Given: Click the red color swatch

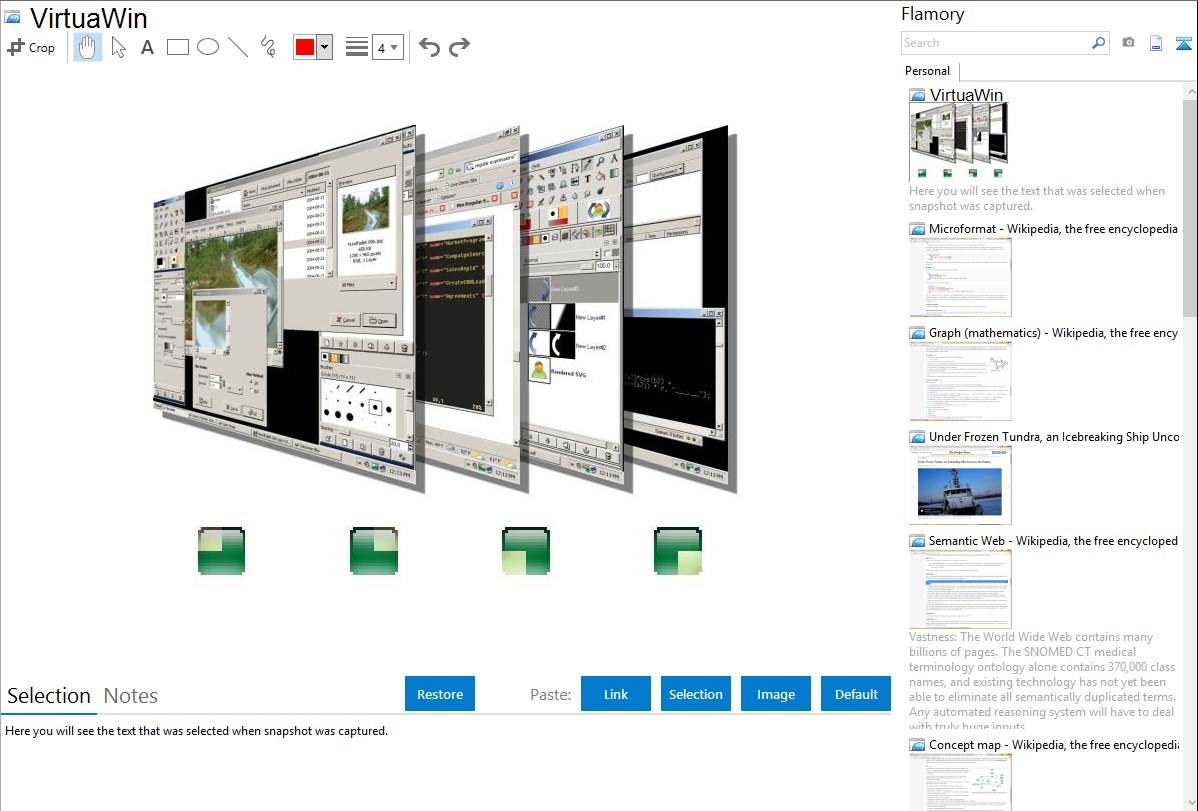Looking at the screenshot, I should pos(305,47).
